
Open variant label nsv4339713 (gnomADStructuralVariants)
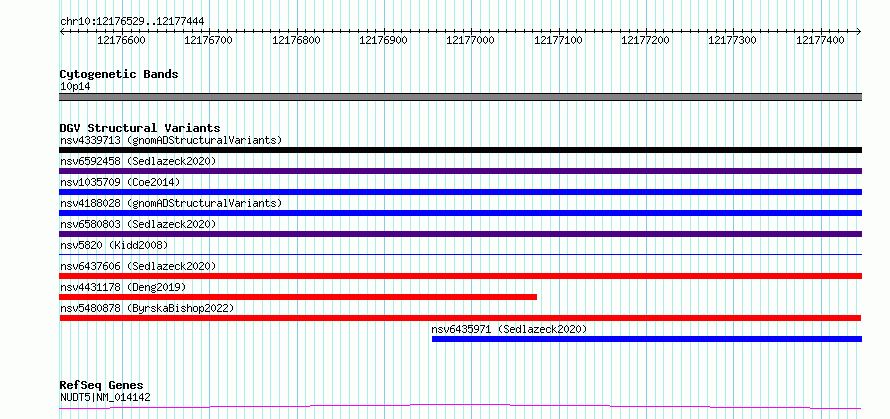coord(171,140)
